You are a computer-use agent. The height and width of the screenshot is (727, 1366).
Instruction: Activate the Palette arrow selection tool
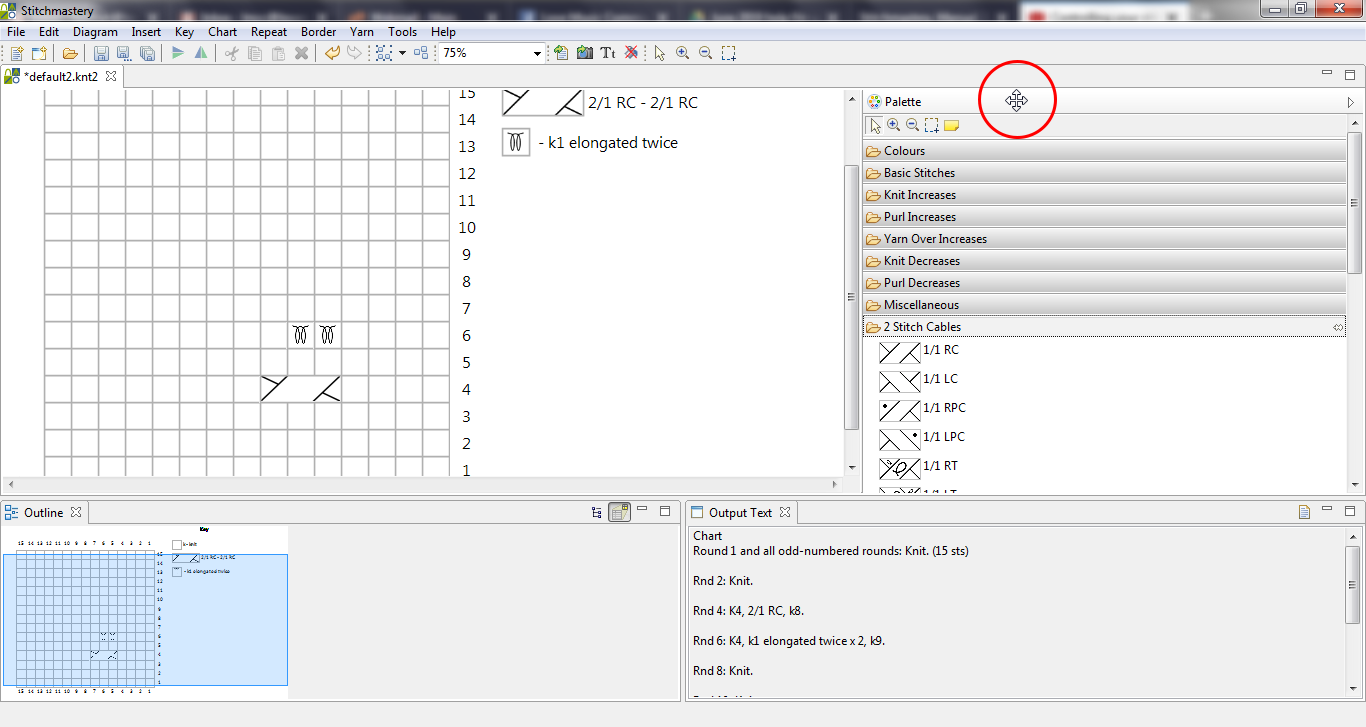[x=876, y=125]
